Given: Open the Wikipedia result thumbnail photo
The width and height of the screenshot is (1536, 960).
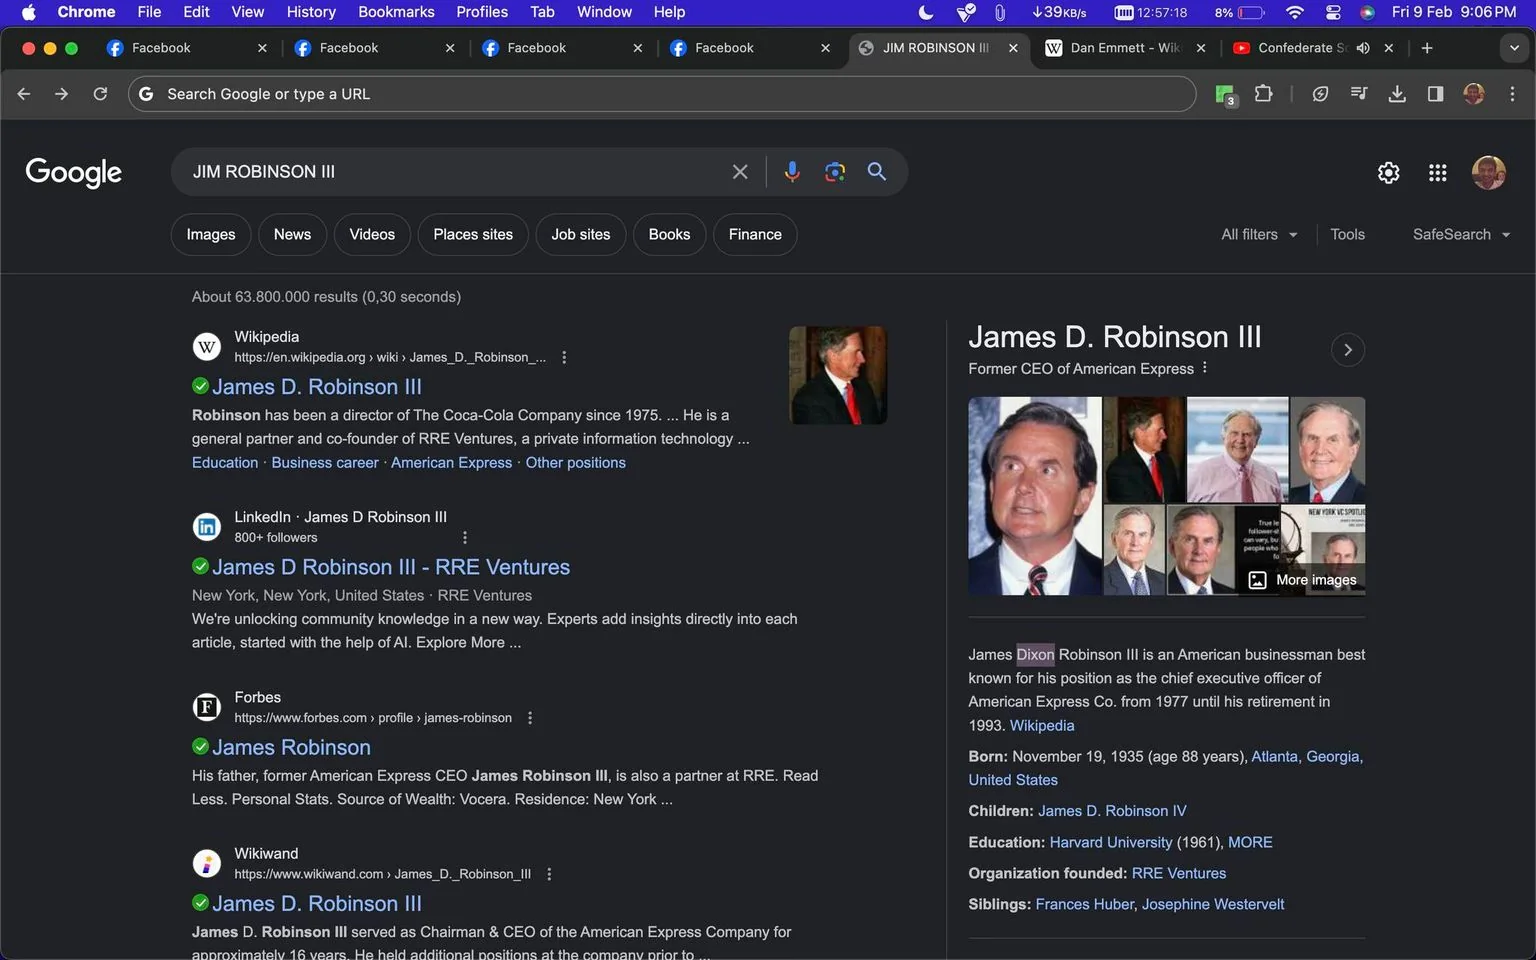Looking at the screenshot, I should (x=838, y=375).
